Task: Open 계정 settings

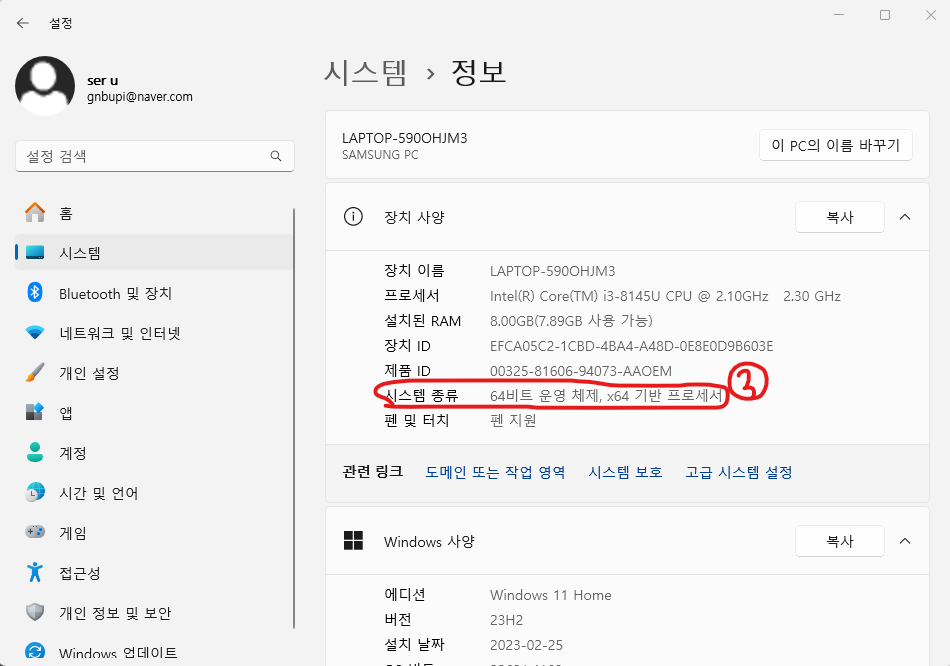Action: pos(154,453)
